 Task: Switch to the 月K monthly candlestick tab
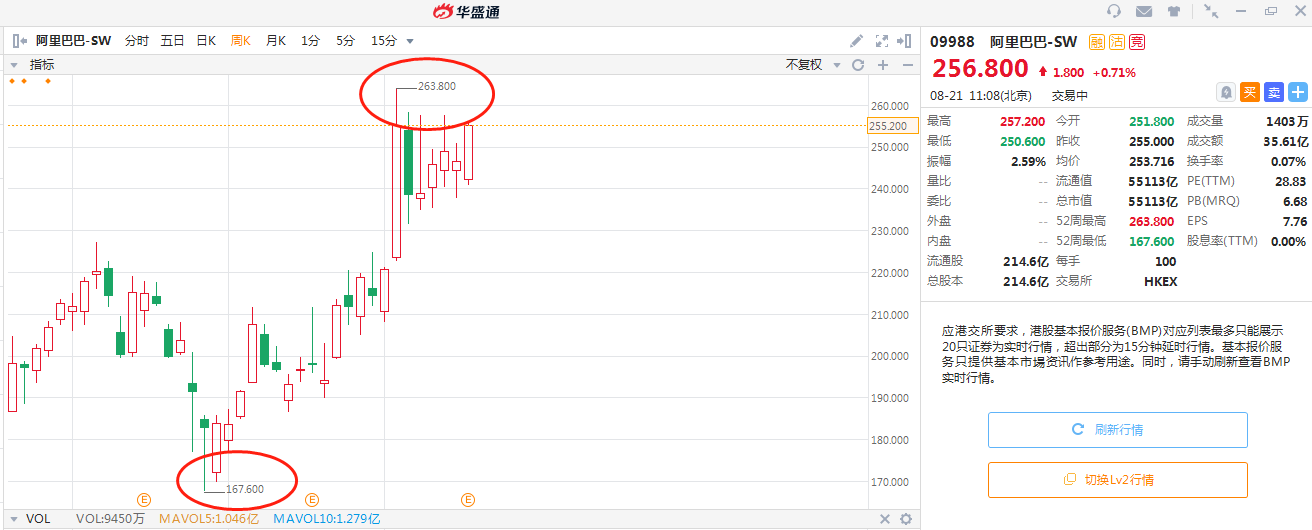click(x=276, y=41)
